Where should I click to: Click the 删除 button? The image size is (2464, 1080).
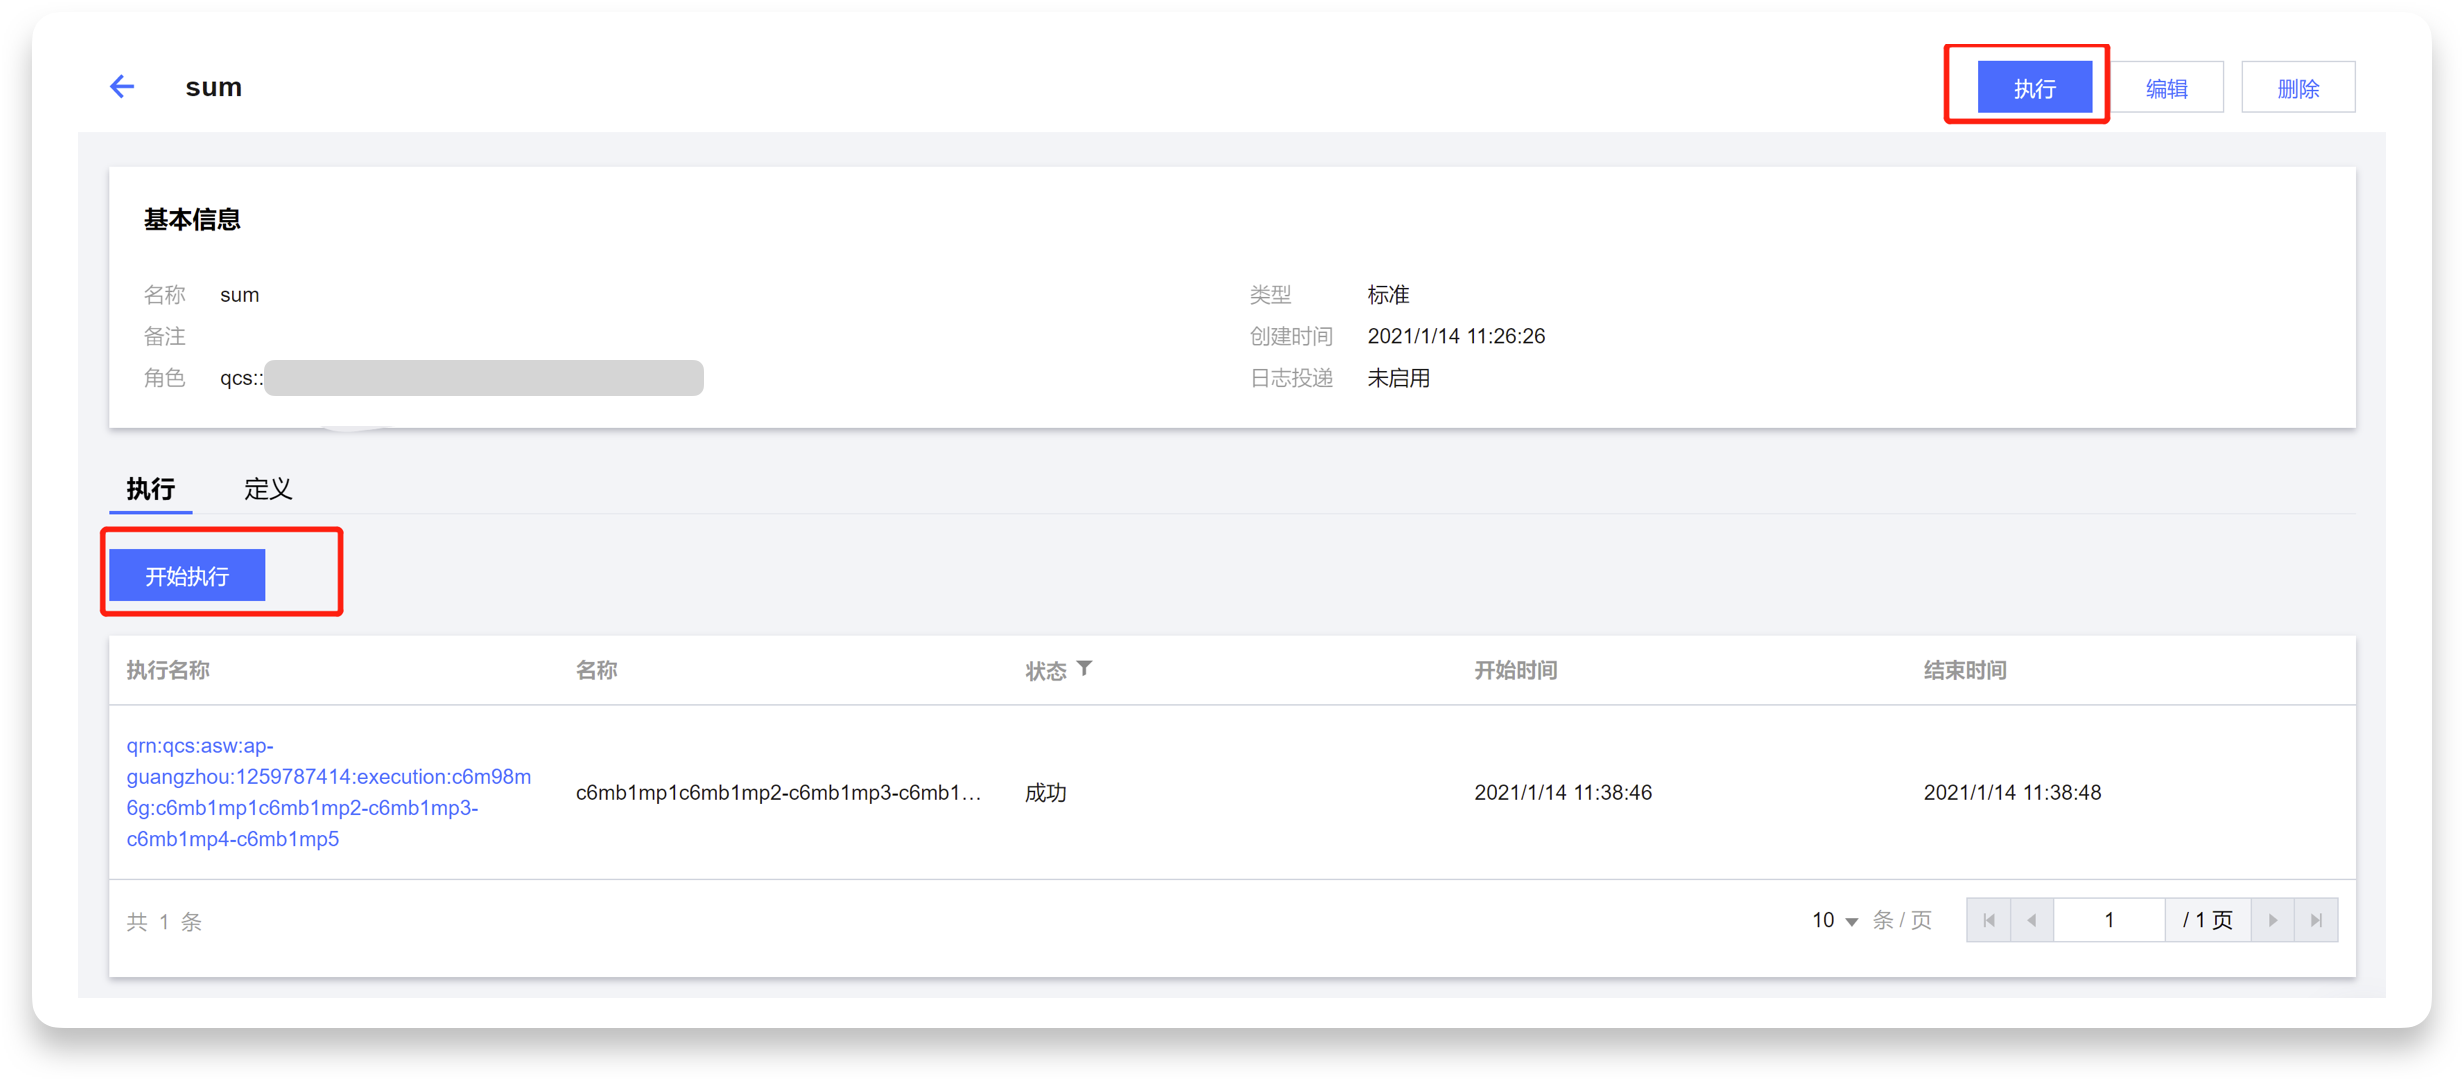click(x=2298, y=88)
